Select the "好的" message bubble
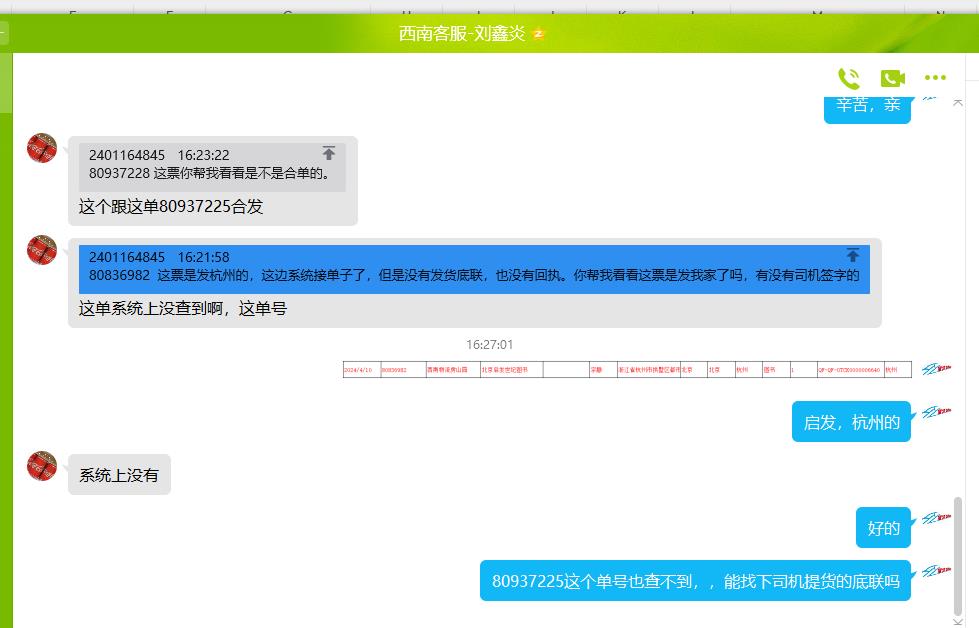Image resolution: width=979 pixels, height=628 pixels. pyautogui.click(x=884, y=528)
